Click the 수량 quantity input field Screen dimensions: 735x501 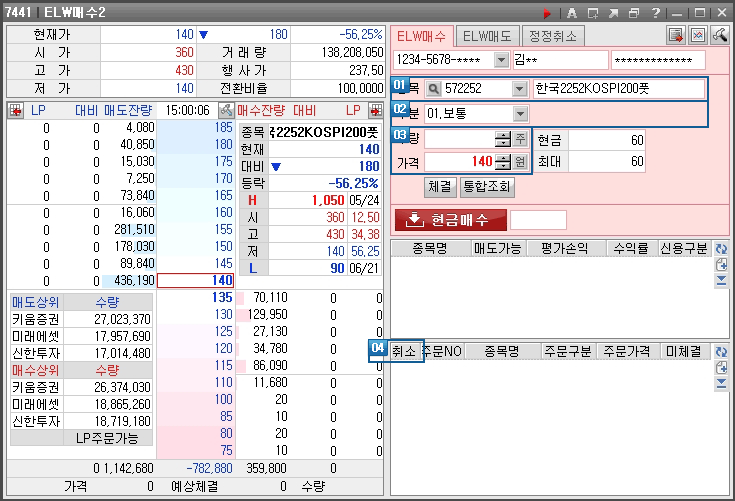(459, 138)
